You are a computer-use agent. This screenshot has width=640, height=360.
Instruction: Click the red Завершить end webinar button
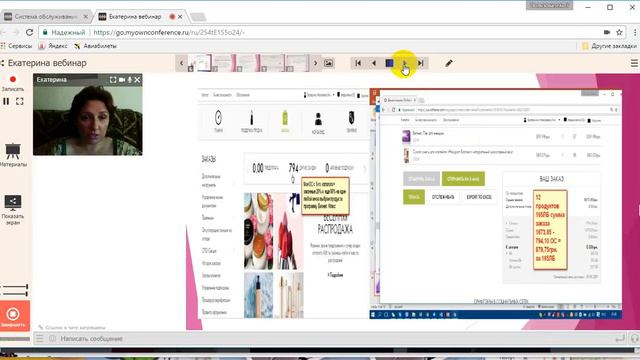(x=14, y=316)
